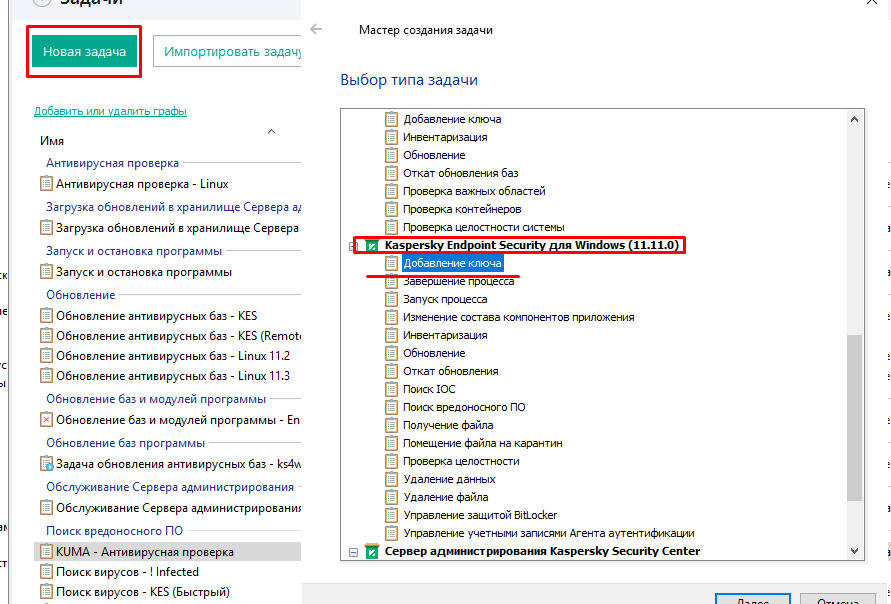Select Откат обновления баз task type
The image size is (891, 604).
coord(460,173)
